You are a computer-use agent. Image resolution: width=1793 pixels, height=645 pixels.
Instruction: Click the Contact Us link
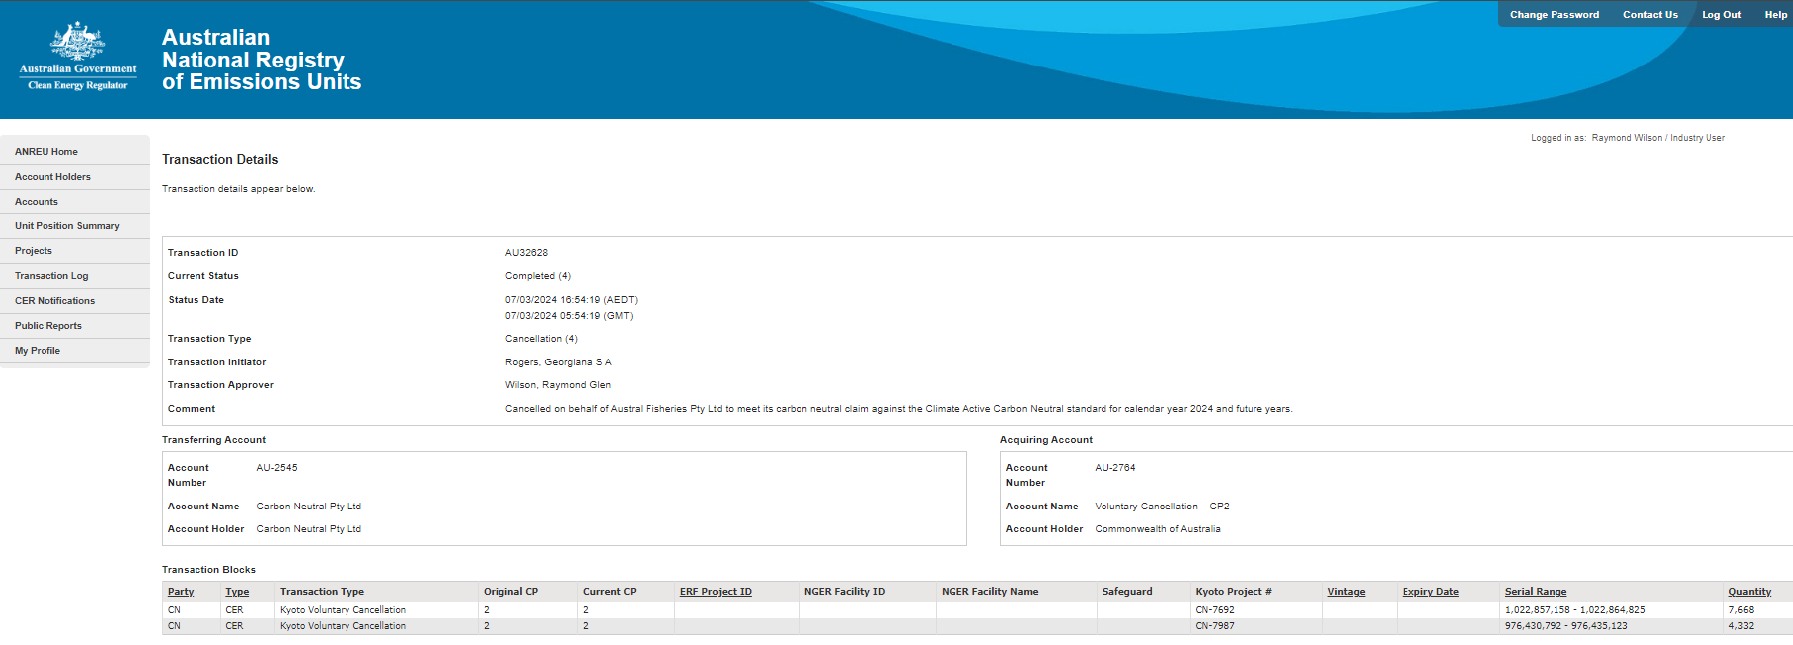[x=1650, y=15]
